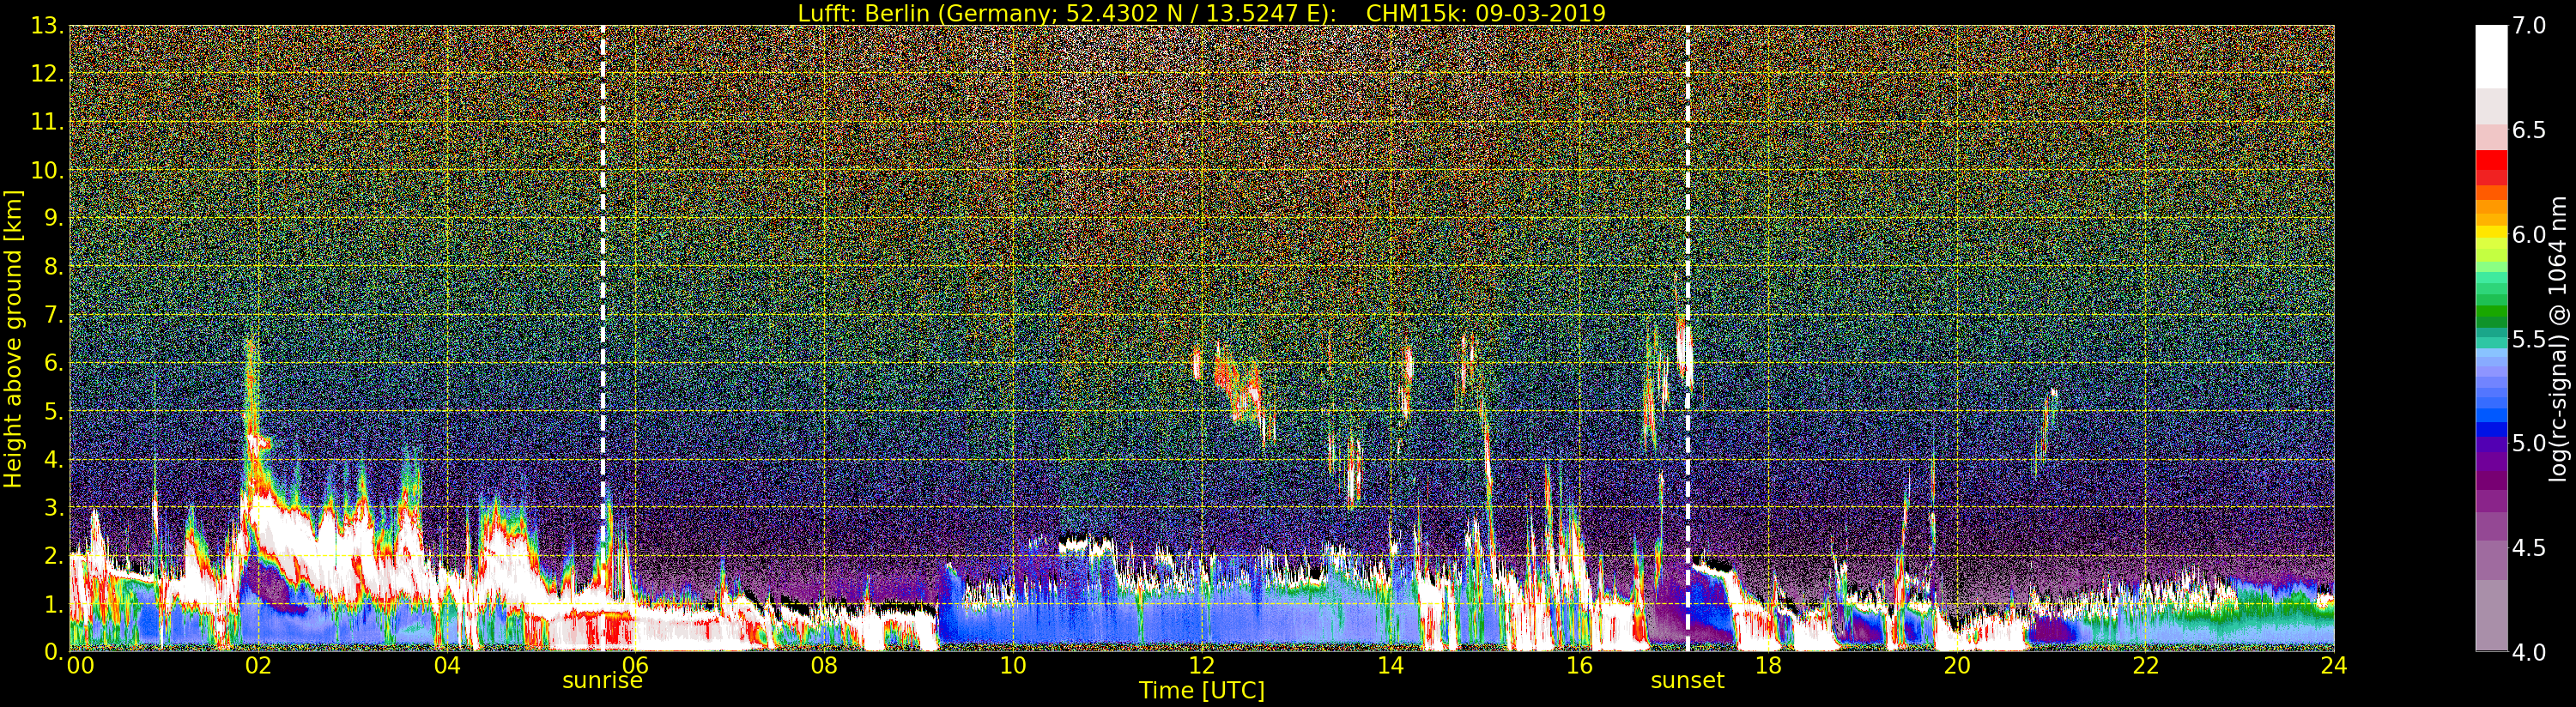
Task: Click the '5.5' colorbar tick label
Action: point(2529,339)
